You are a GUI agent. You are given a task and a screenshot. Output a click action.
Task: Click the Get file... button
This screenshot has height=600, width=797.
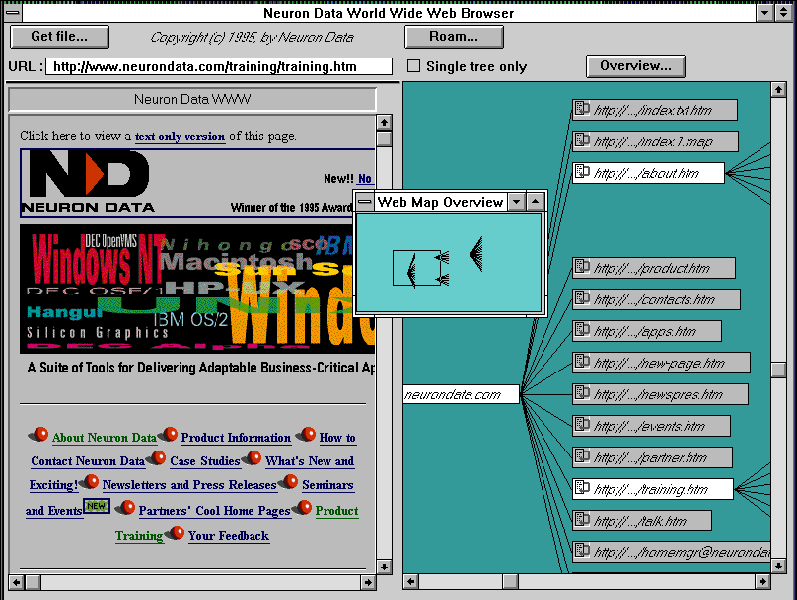tap(59, 37)
